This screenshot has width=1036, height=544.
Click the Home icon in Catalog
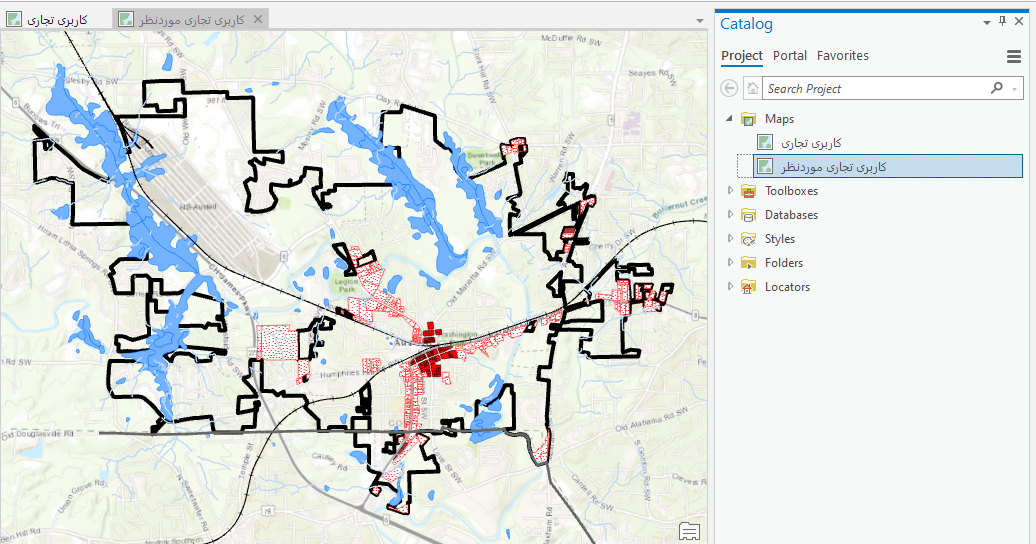[752, 89]
